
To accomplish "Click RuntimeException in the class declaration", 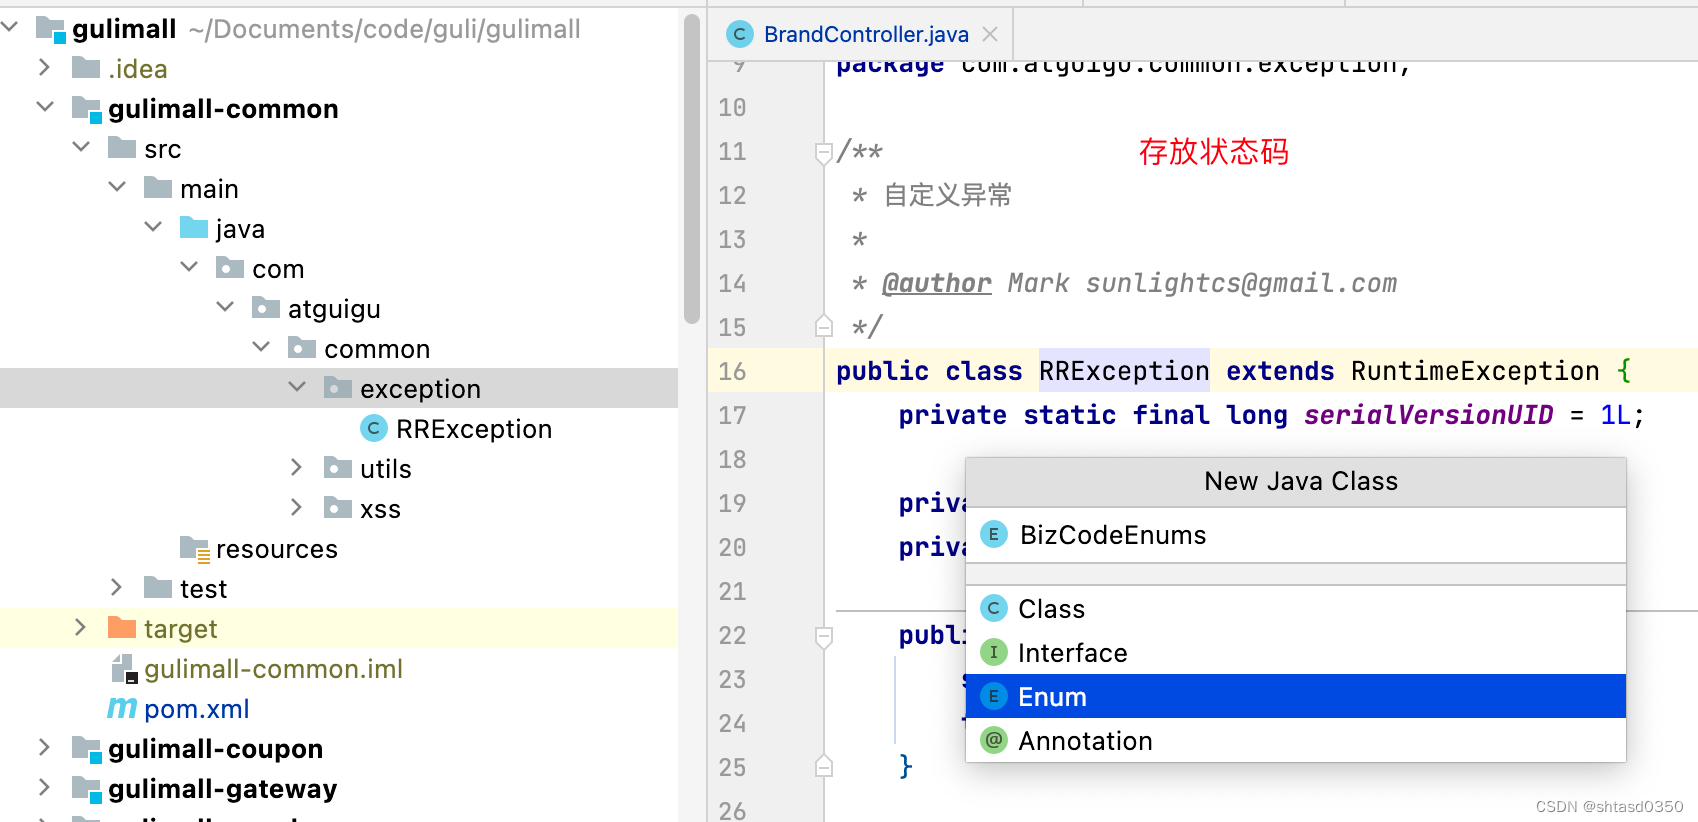I will (x=1475, y=371).
